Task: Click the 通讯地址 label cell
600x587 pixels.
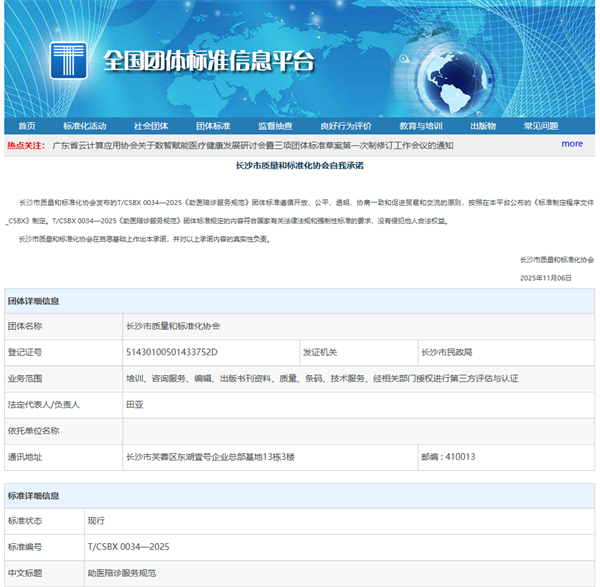Action: click(x=64, y=457)
